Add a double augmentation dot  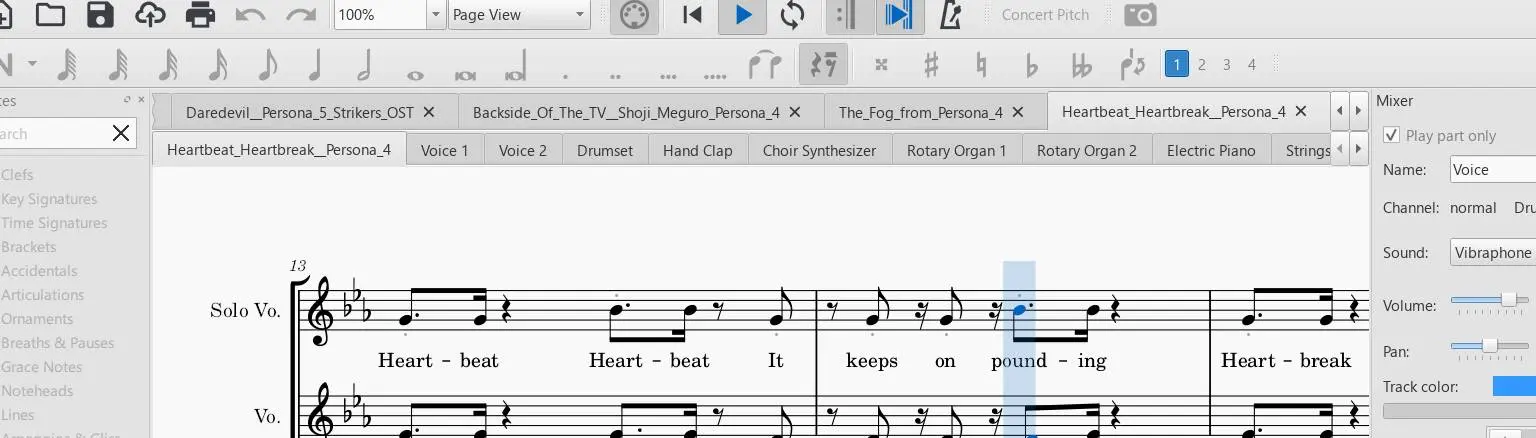click(615, 75)
